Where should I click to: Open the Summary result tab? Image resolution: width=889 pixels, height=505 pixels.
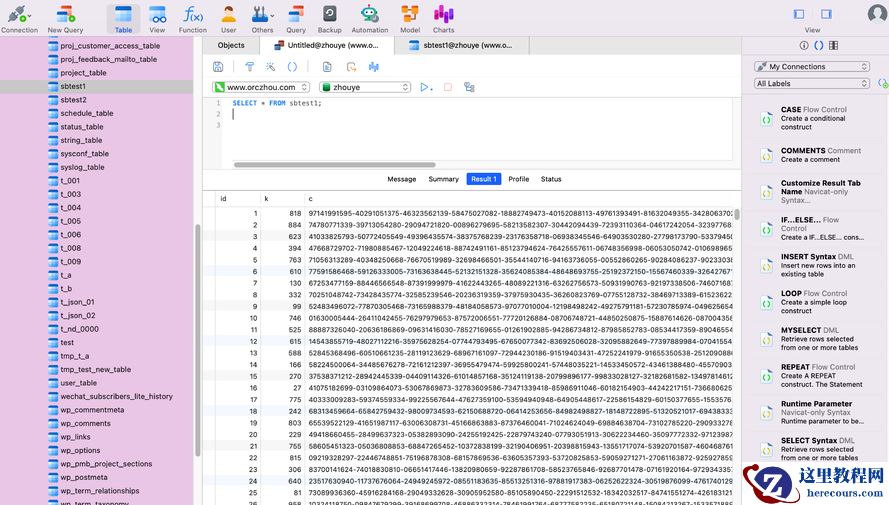443,179
